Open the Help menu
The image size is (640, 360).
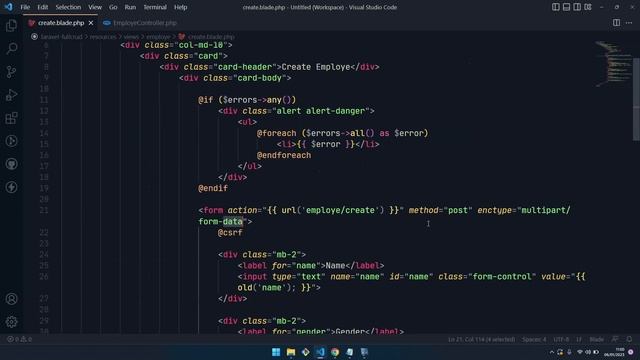coord(180,7)
